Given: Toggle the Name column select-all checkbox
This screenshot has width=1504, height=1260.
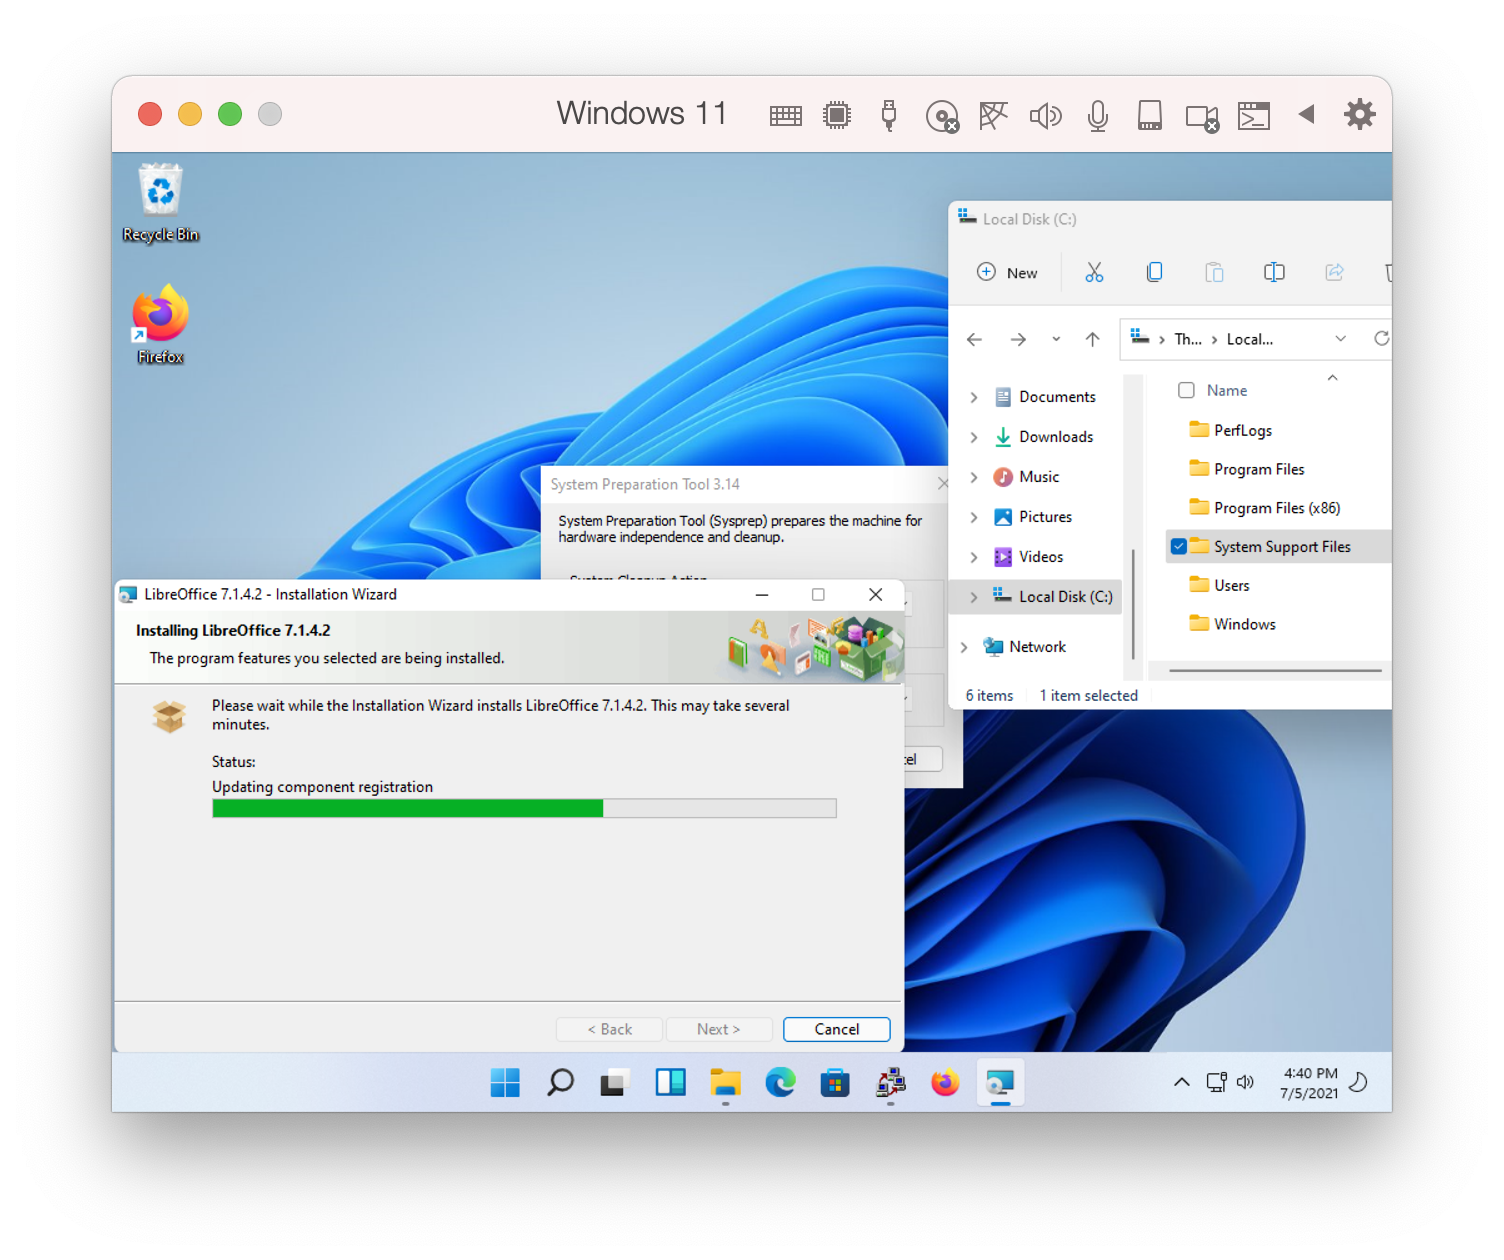Looking at the screenshot, I should (x=1186, y=390).
